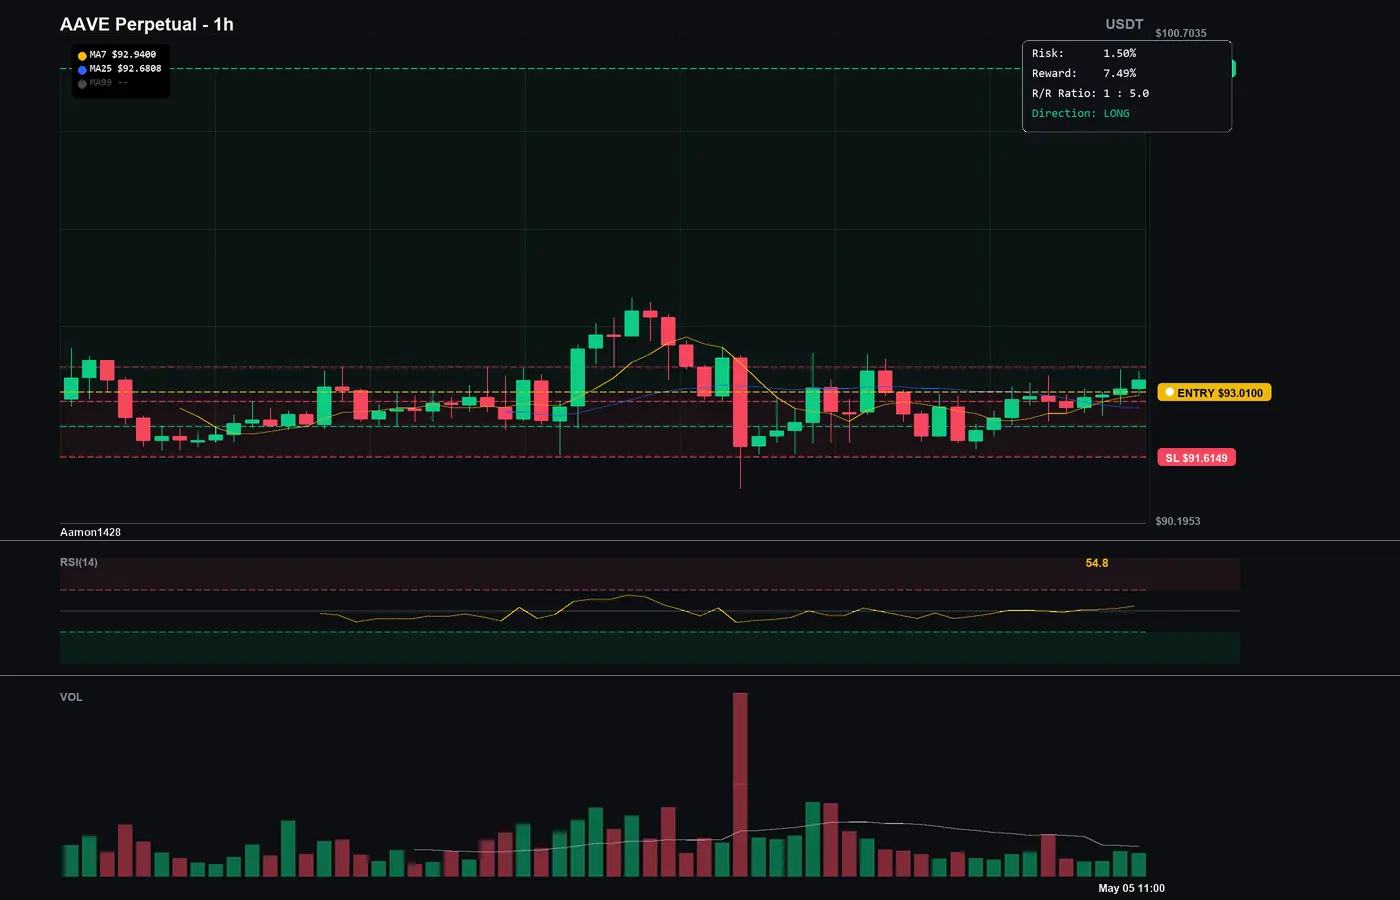Click the $90.1953 bottom price label
Image resolution: width=1400 pixels, height=900 pixels.
pyautogui.click(x=1178, y=521)
